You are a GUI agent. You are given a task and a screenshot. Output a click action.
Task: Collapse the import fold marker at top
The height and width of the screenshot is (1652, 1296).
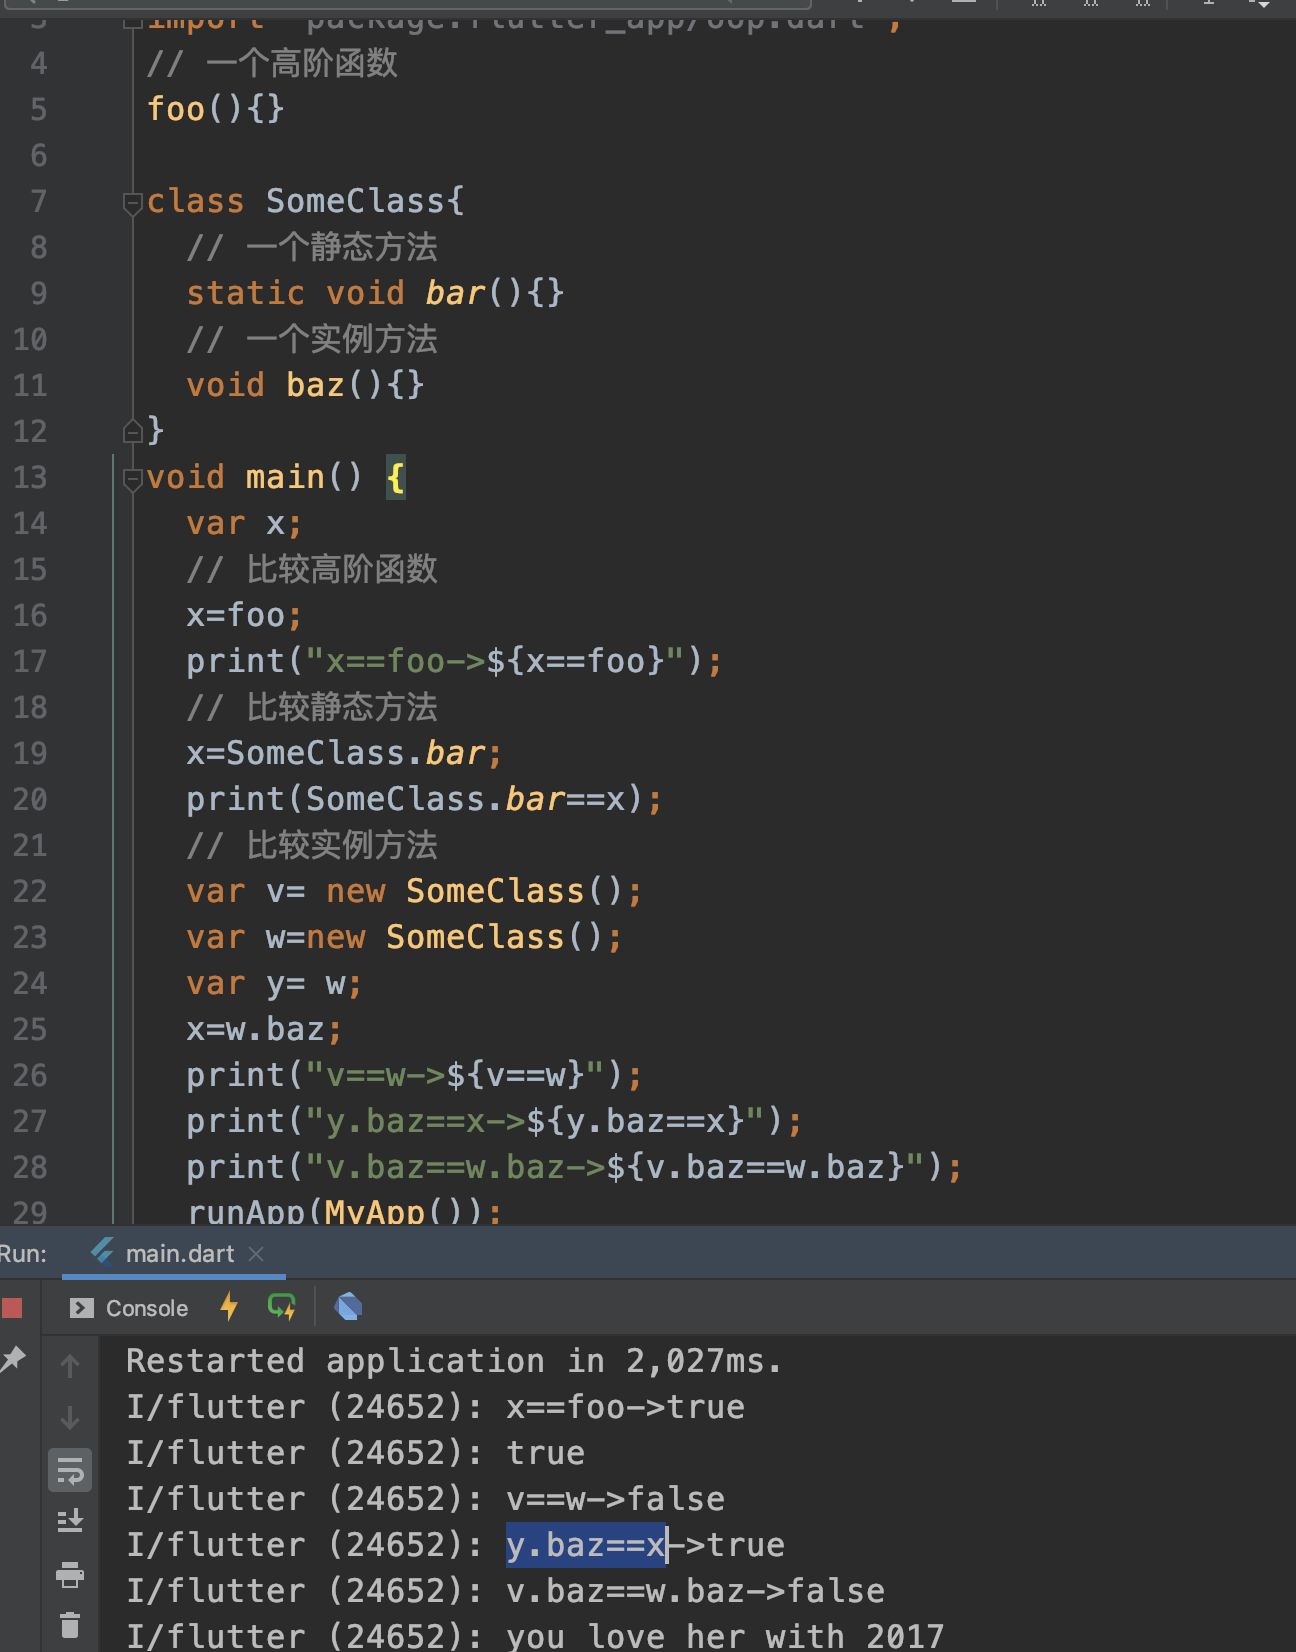click(x=132, y=20)
